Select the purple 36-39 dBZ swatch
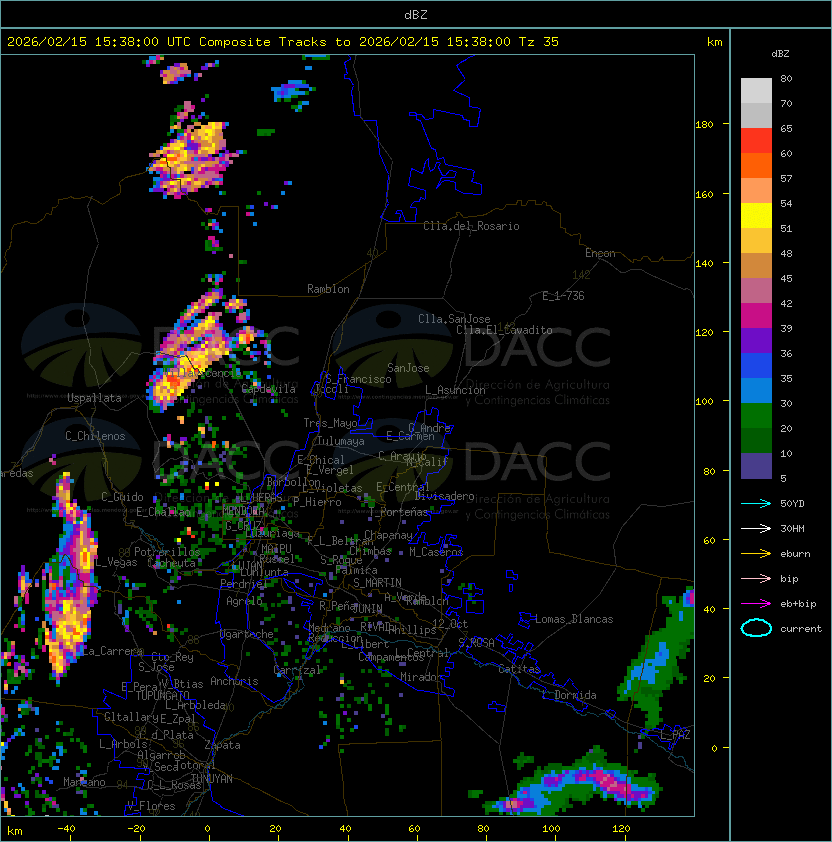This screenshot has width=832, height=842. pos(756,340)
